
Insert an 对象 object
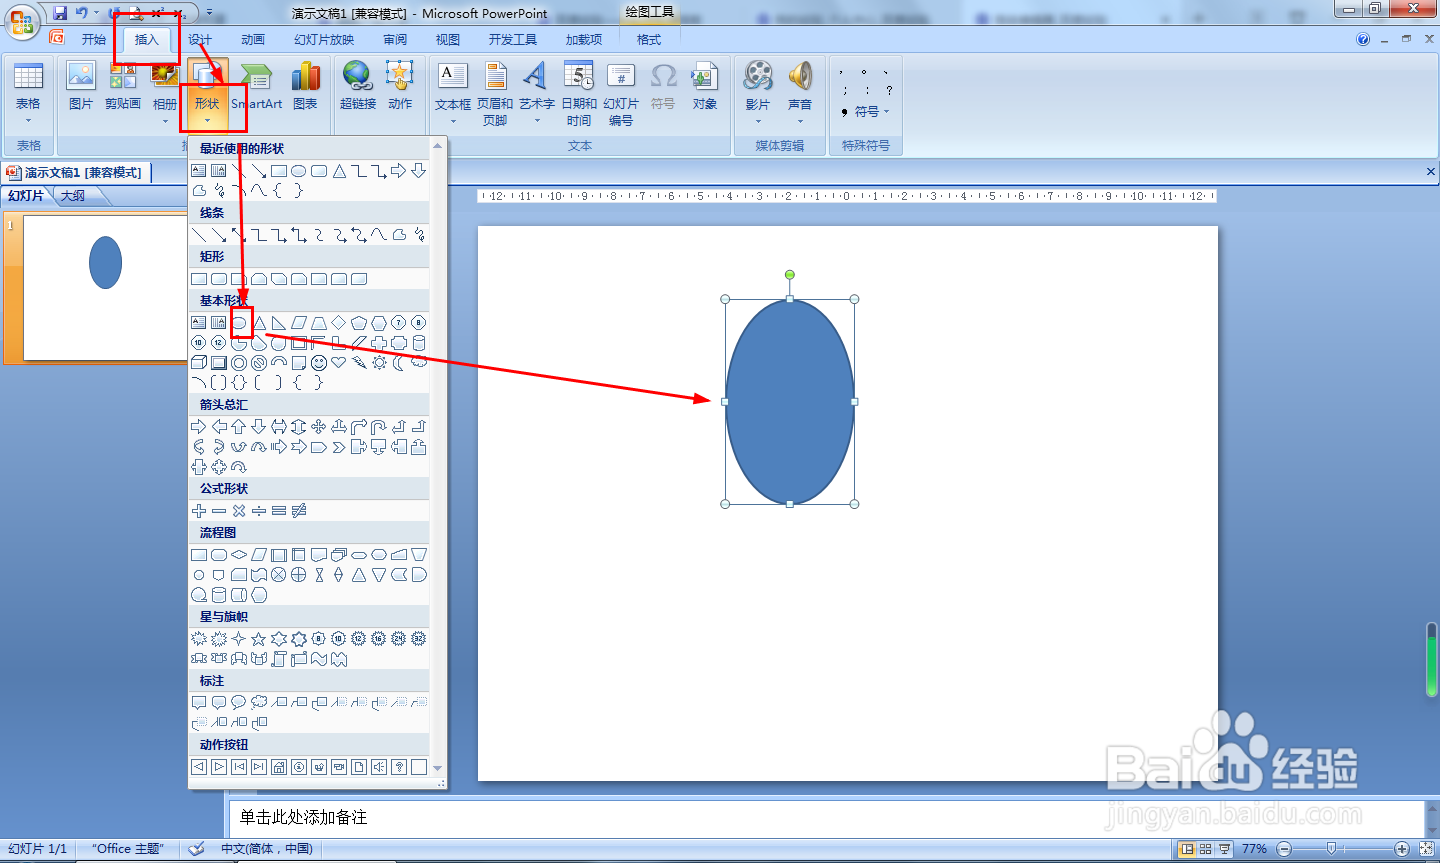click(x=705, y=87)
